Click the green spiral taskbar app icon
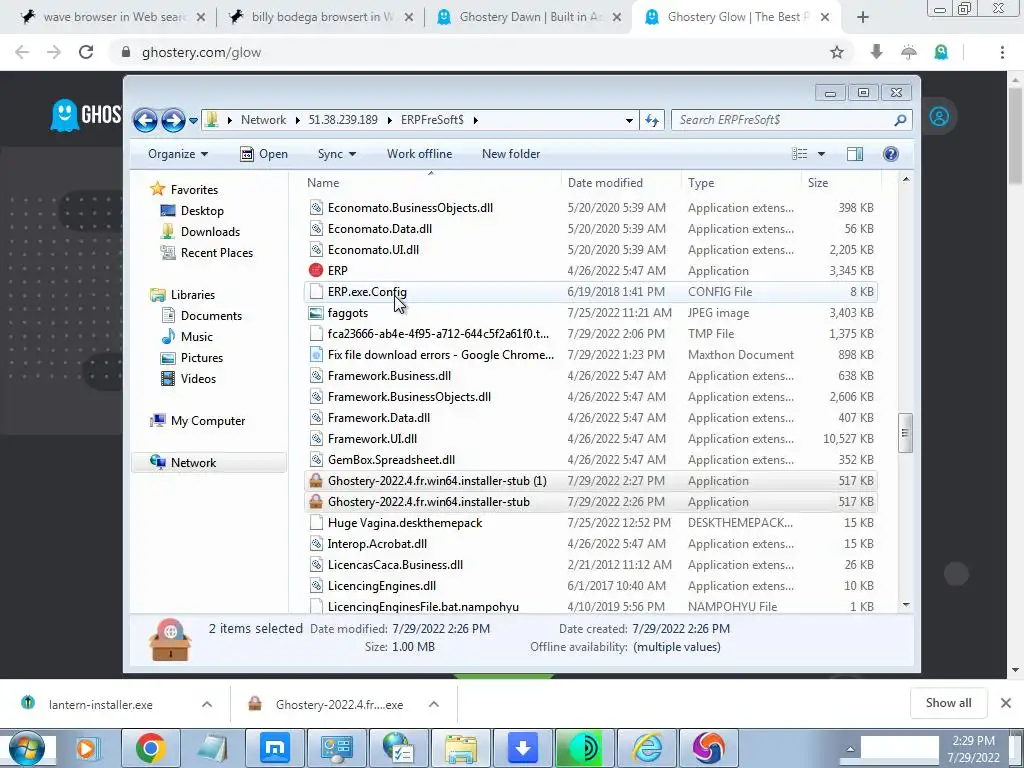Viewport: 1024px width, 768px height. pyautogui.click(x=585, y=748)
